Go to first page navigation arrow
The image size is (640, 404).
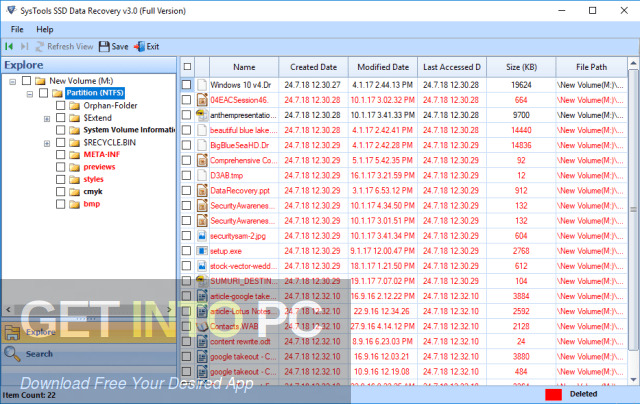click(x=9, y=47)
